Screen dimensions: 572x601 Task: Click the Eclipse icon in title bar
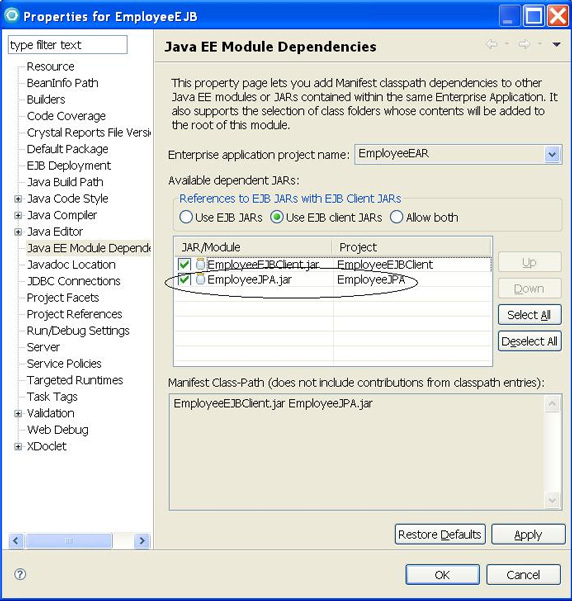click(x=12, y=15)
